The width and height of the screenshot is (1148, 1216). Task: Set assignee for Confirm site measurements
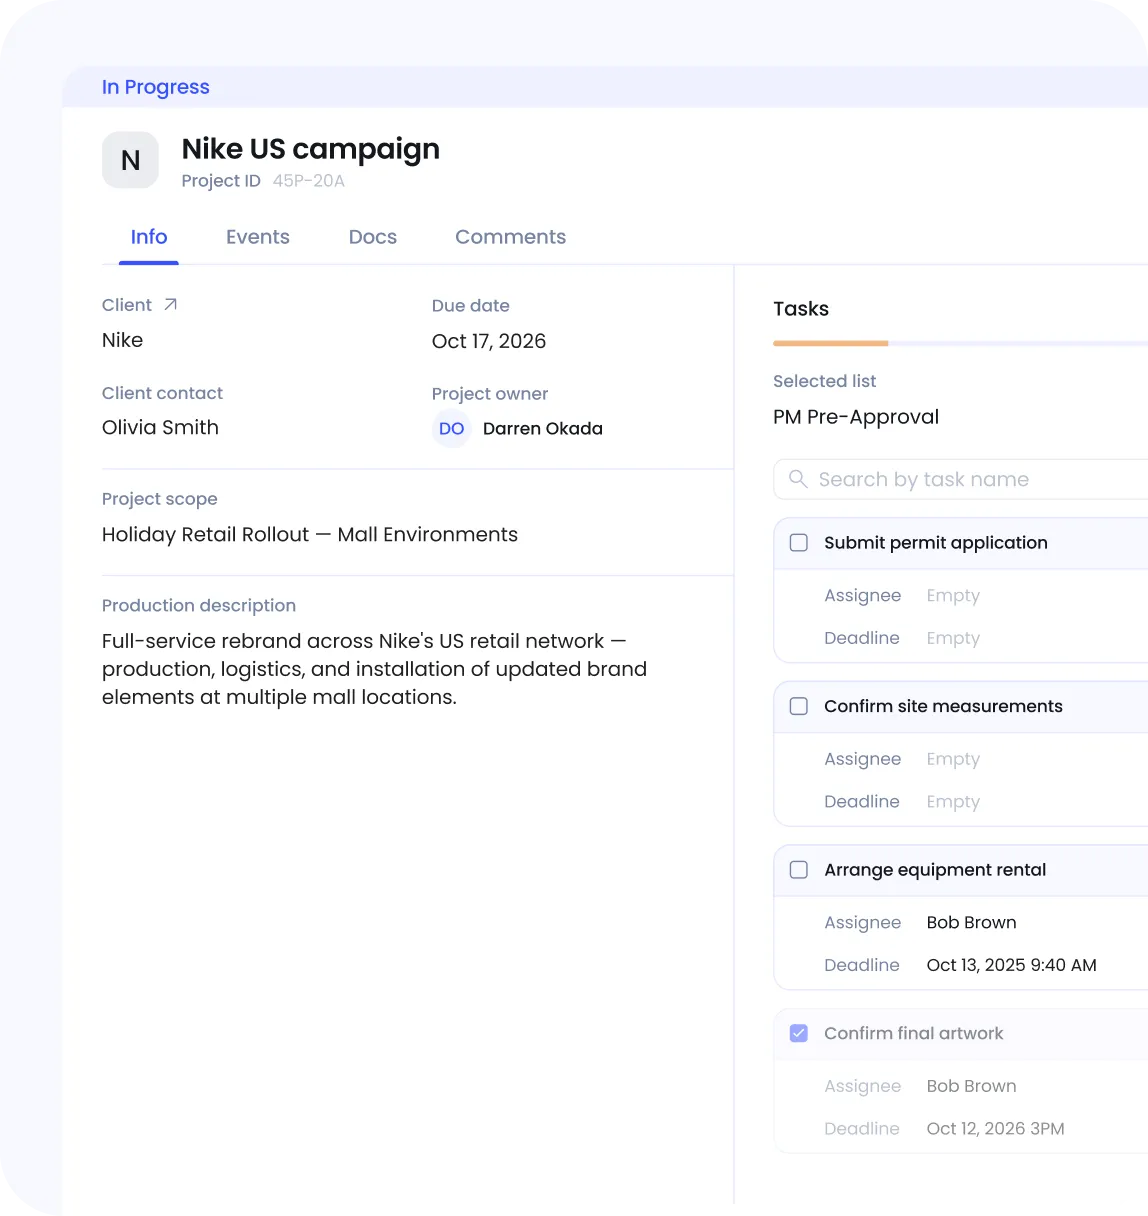953,759
